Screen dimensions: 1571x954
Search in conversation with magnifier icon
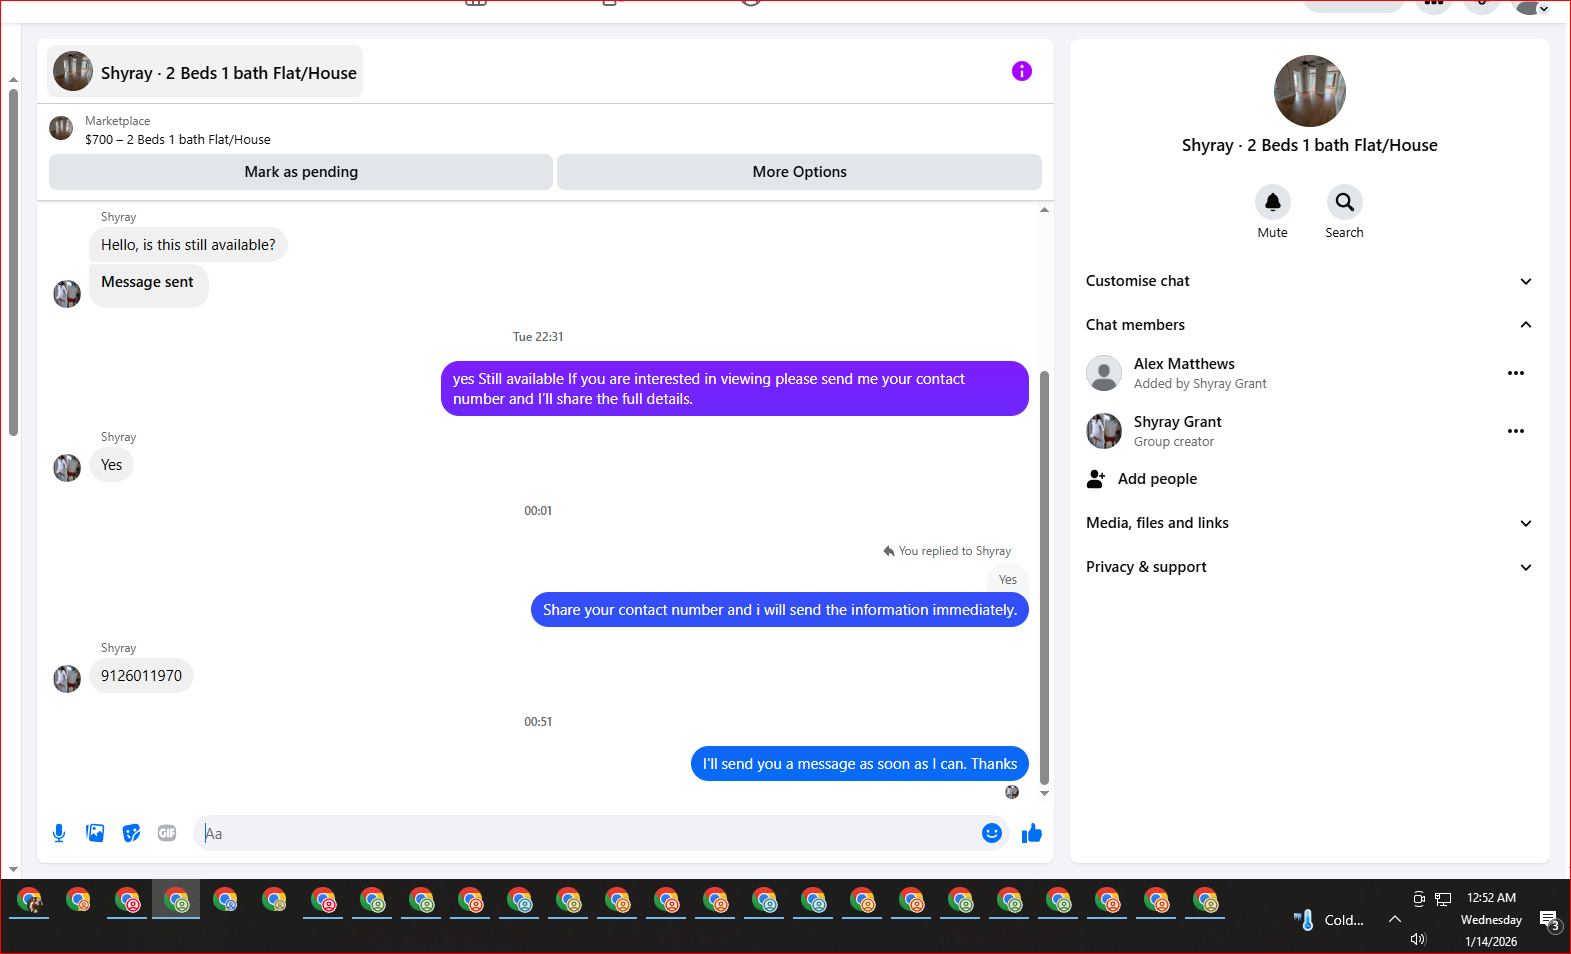tap(1345, 202)
